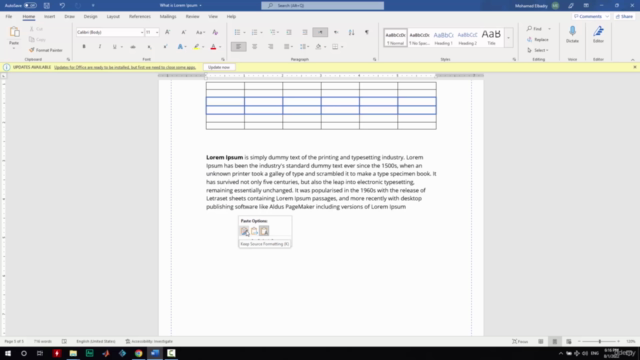Toggle Bold formatting
640x360 pixels.
click(84, 47)
